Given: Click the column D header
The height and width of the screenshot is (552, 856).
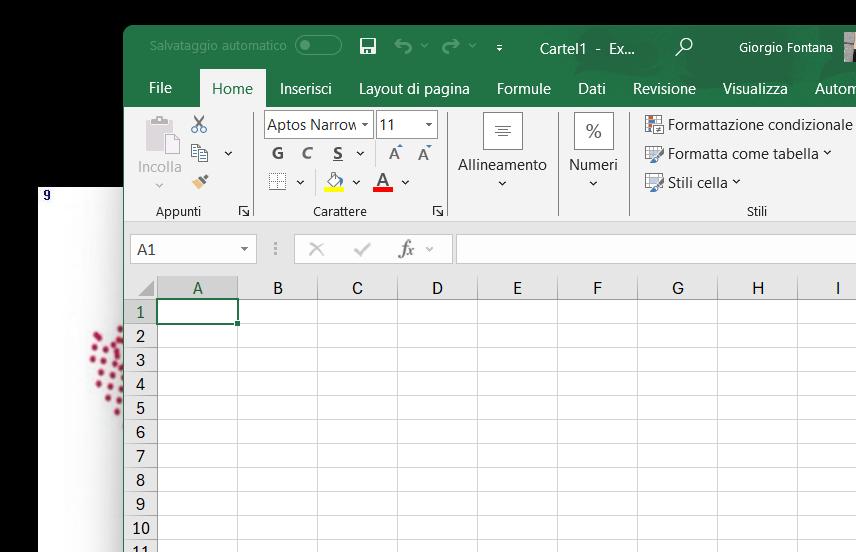Looking at the screenshot, I should [437, 288].
